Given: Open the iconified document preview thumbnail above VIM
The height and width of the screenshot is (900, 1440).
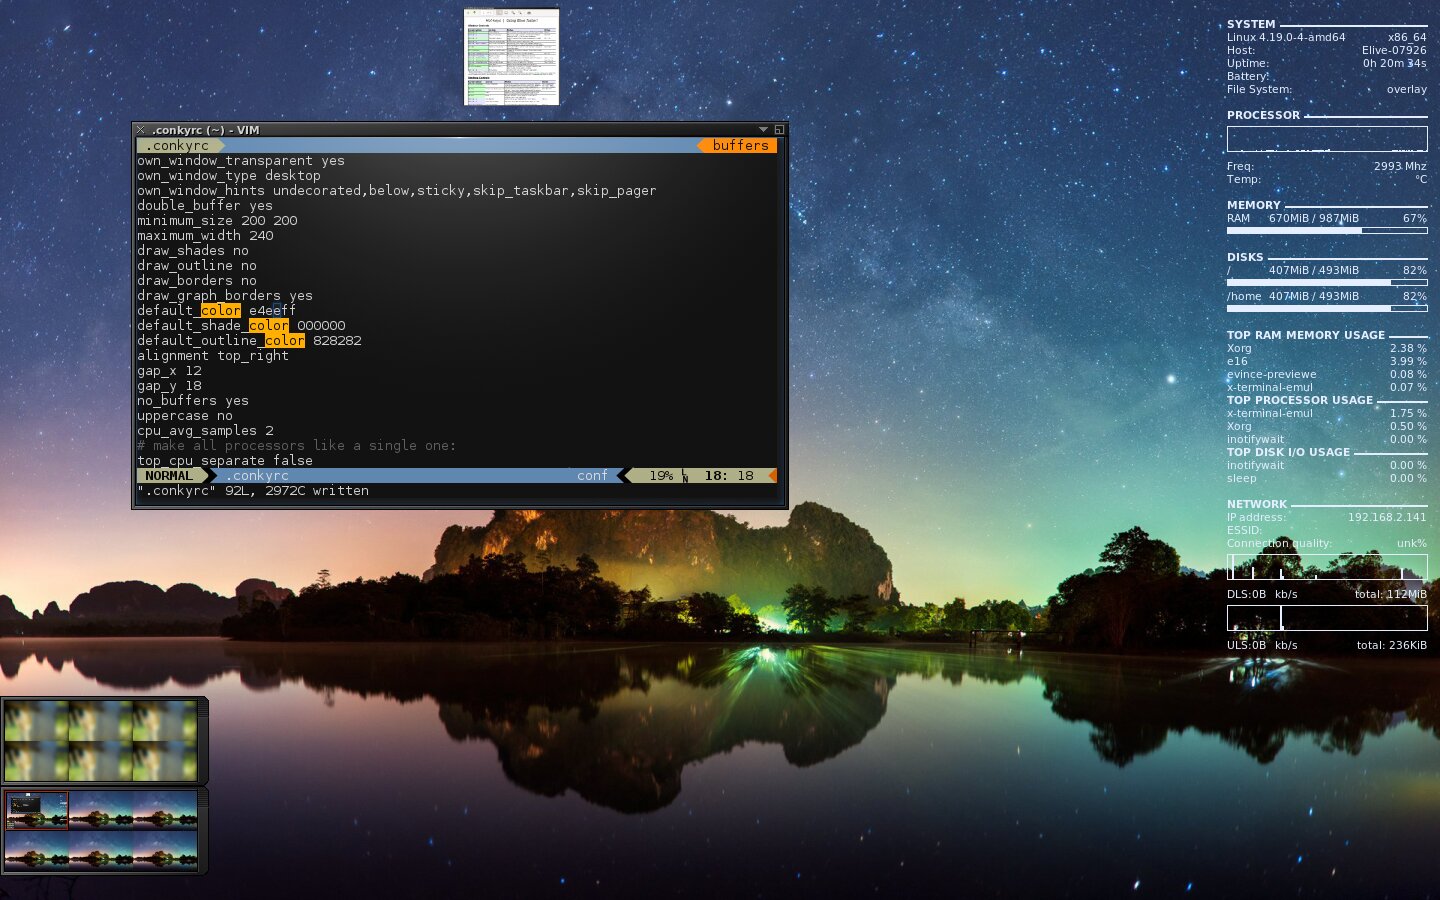Looking at the screenshot, I should tap(511, 57).
